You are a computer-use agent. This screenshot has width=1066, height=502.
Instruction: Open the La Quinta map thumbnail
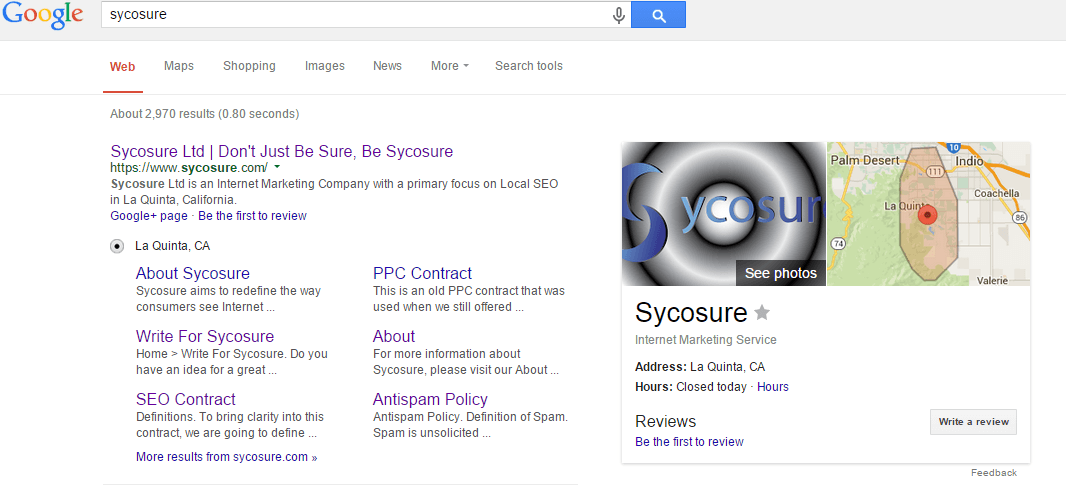tap(929, 214)
